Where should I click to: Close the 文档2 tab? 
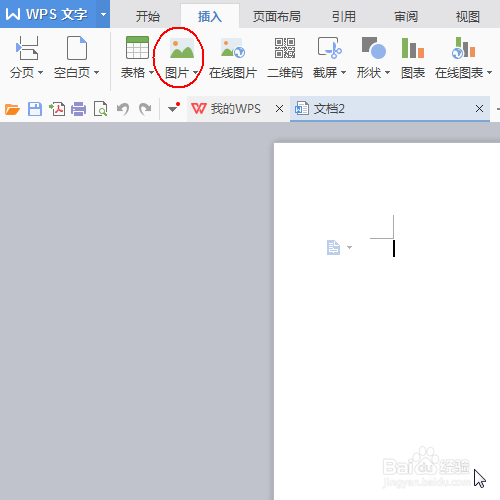tap(479, 109)
